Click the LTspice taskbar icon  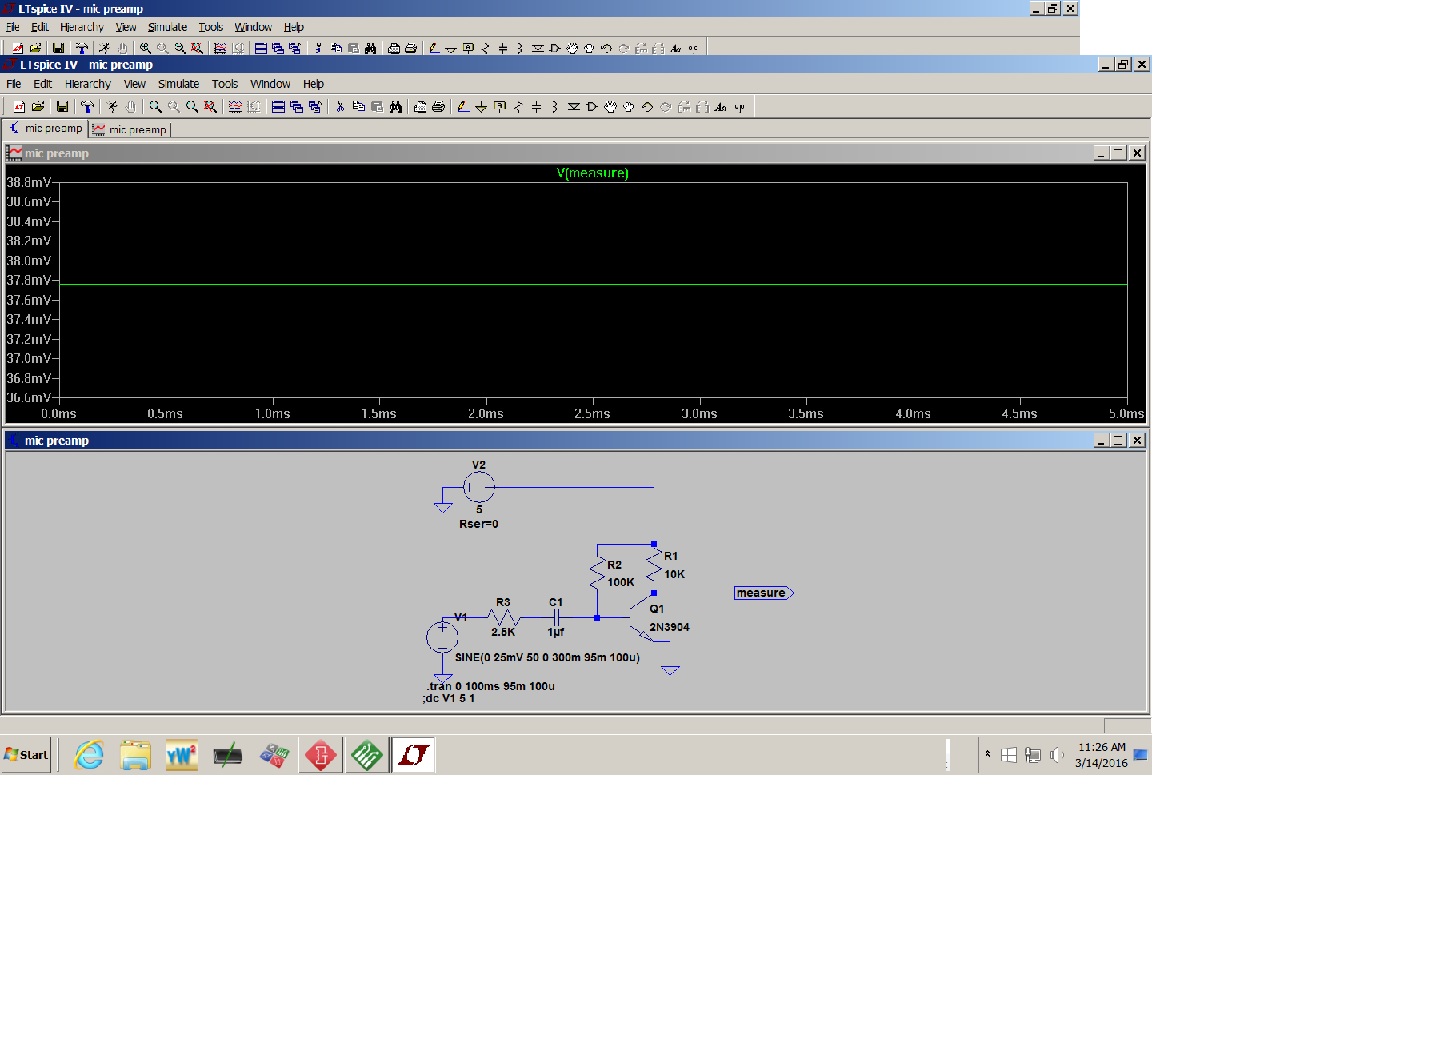click(x=413, y=755)
